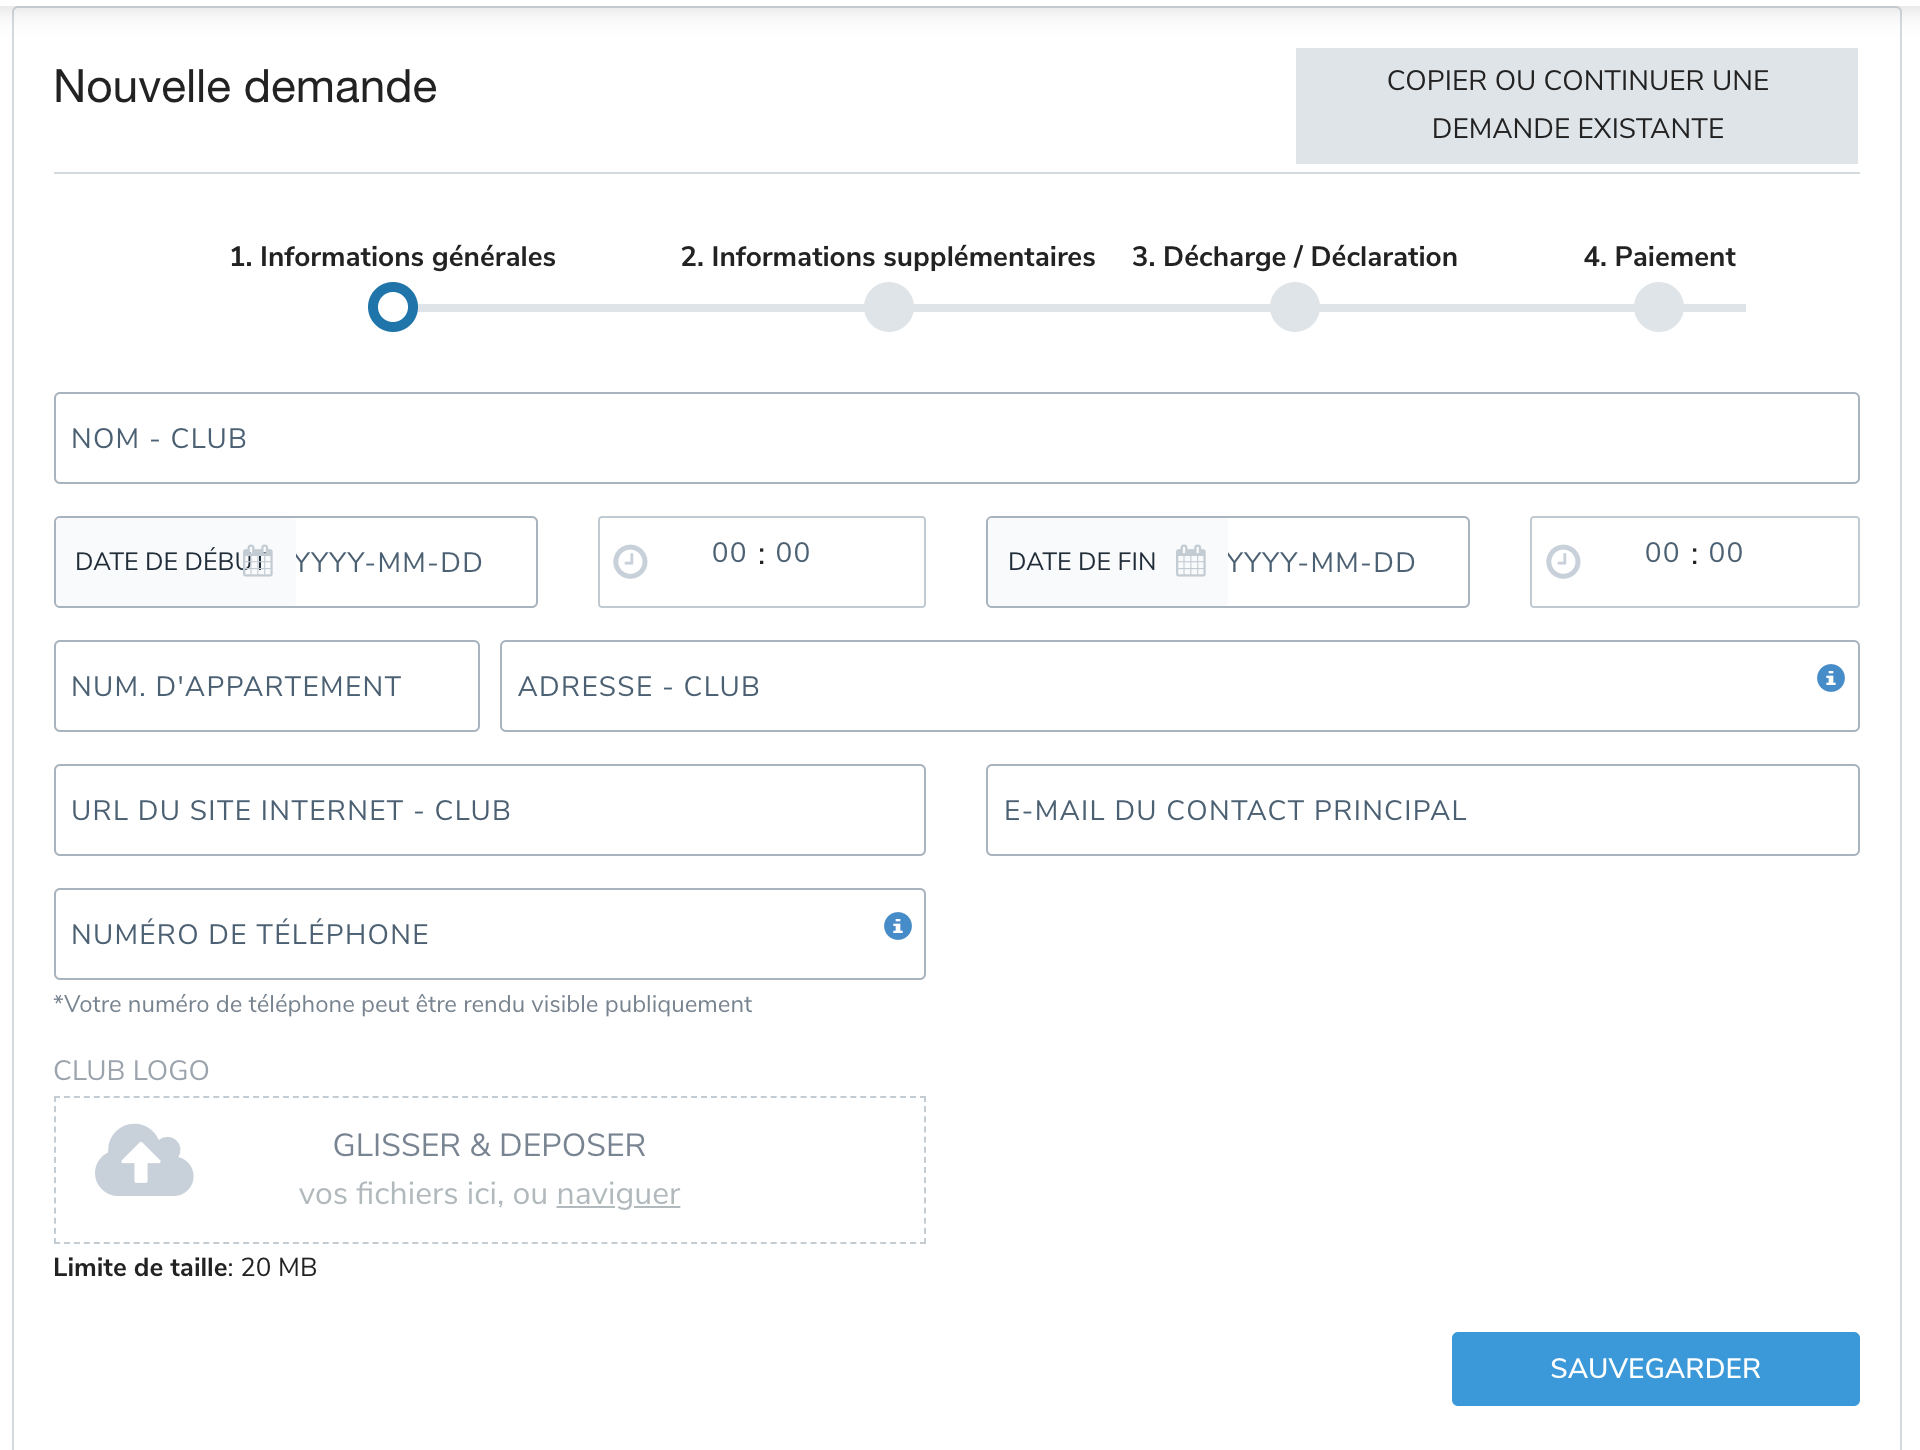Viewport: 1920px width, 1450px height.
Task: Open the 4. Paiement step label
Action: [1660, 257]
